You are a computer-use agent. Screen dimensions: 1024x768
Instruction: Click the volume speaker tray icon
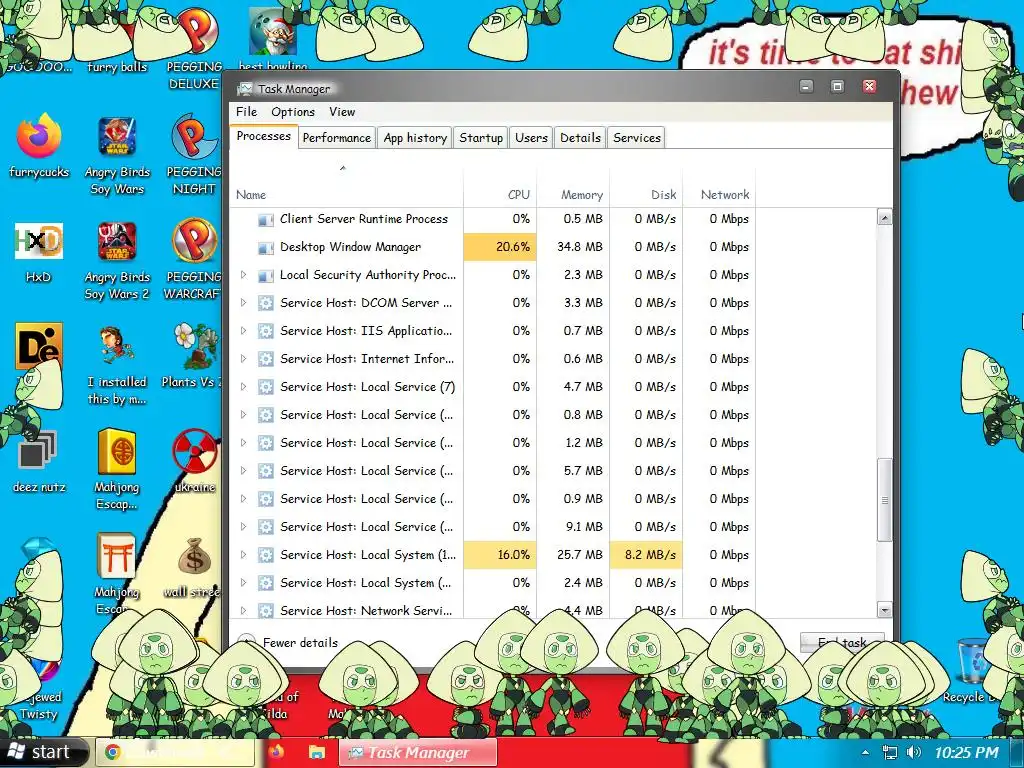pos(914,752)
